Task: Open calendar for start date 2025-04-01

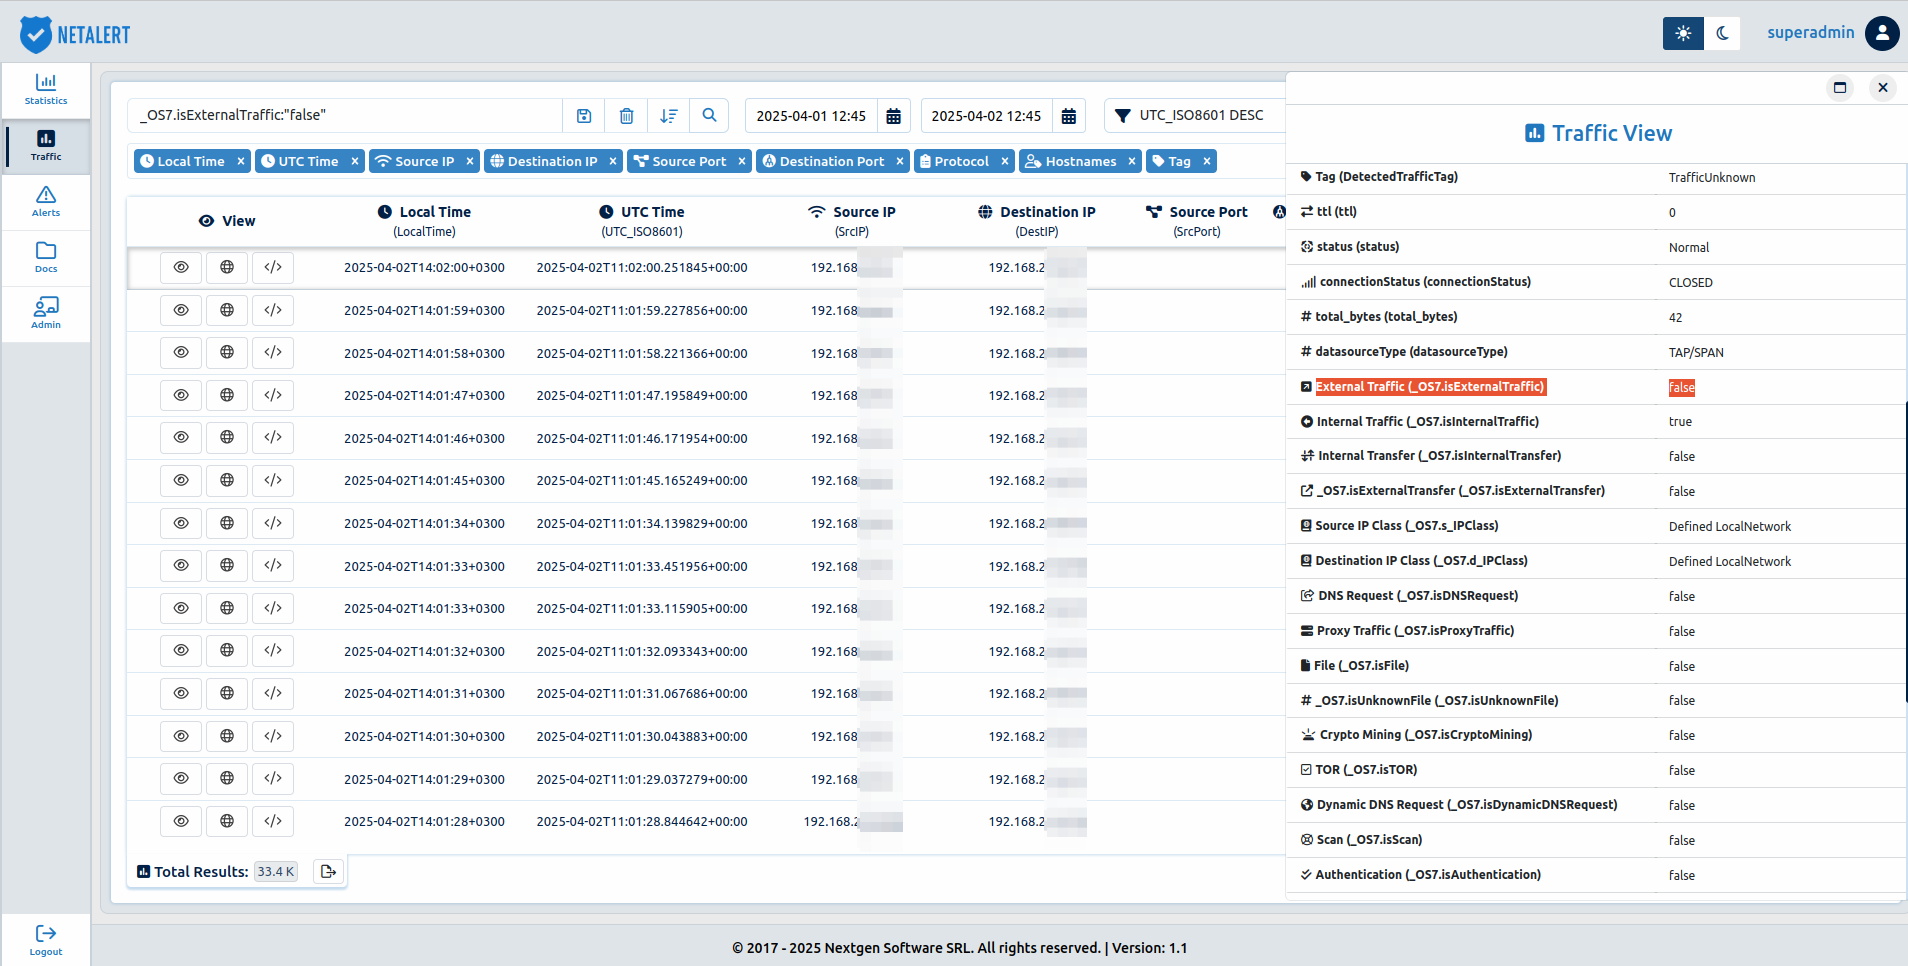Action: point(894,116)
